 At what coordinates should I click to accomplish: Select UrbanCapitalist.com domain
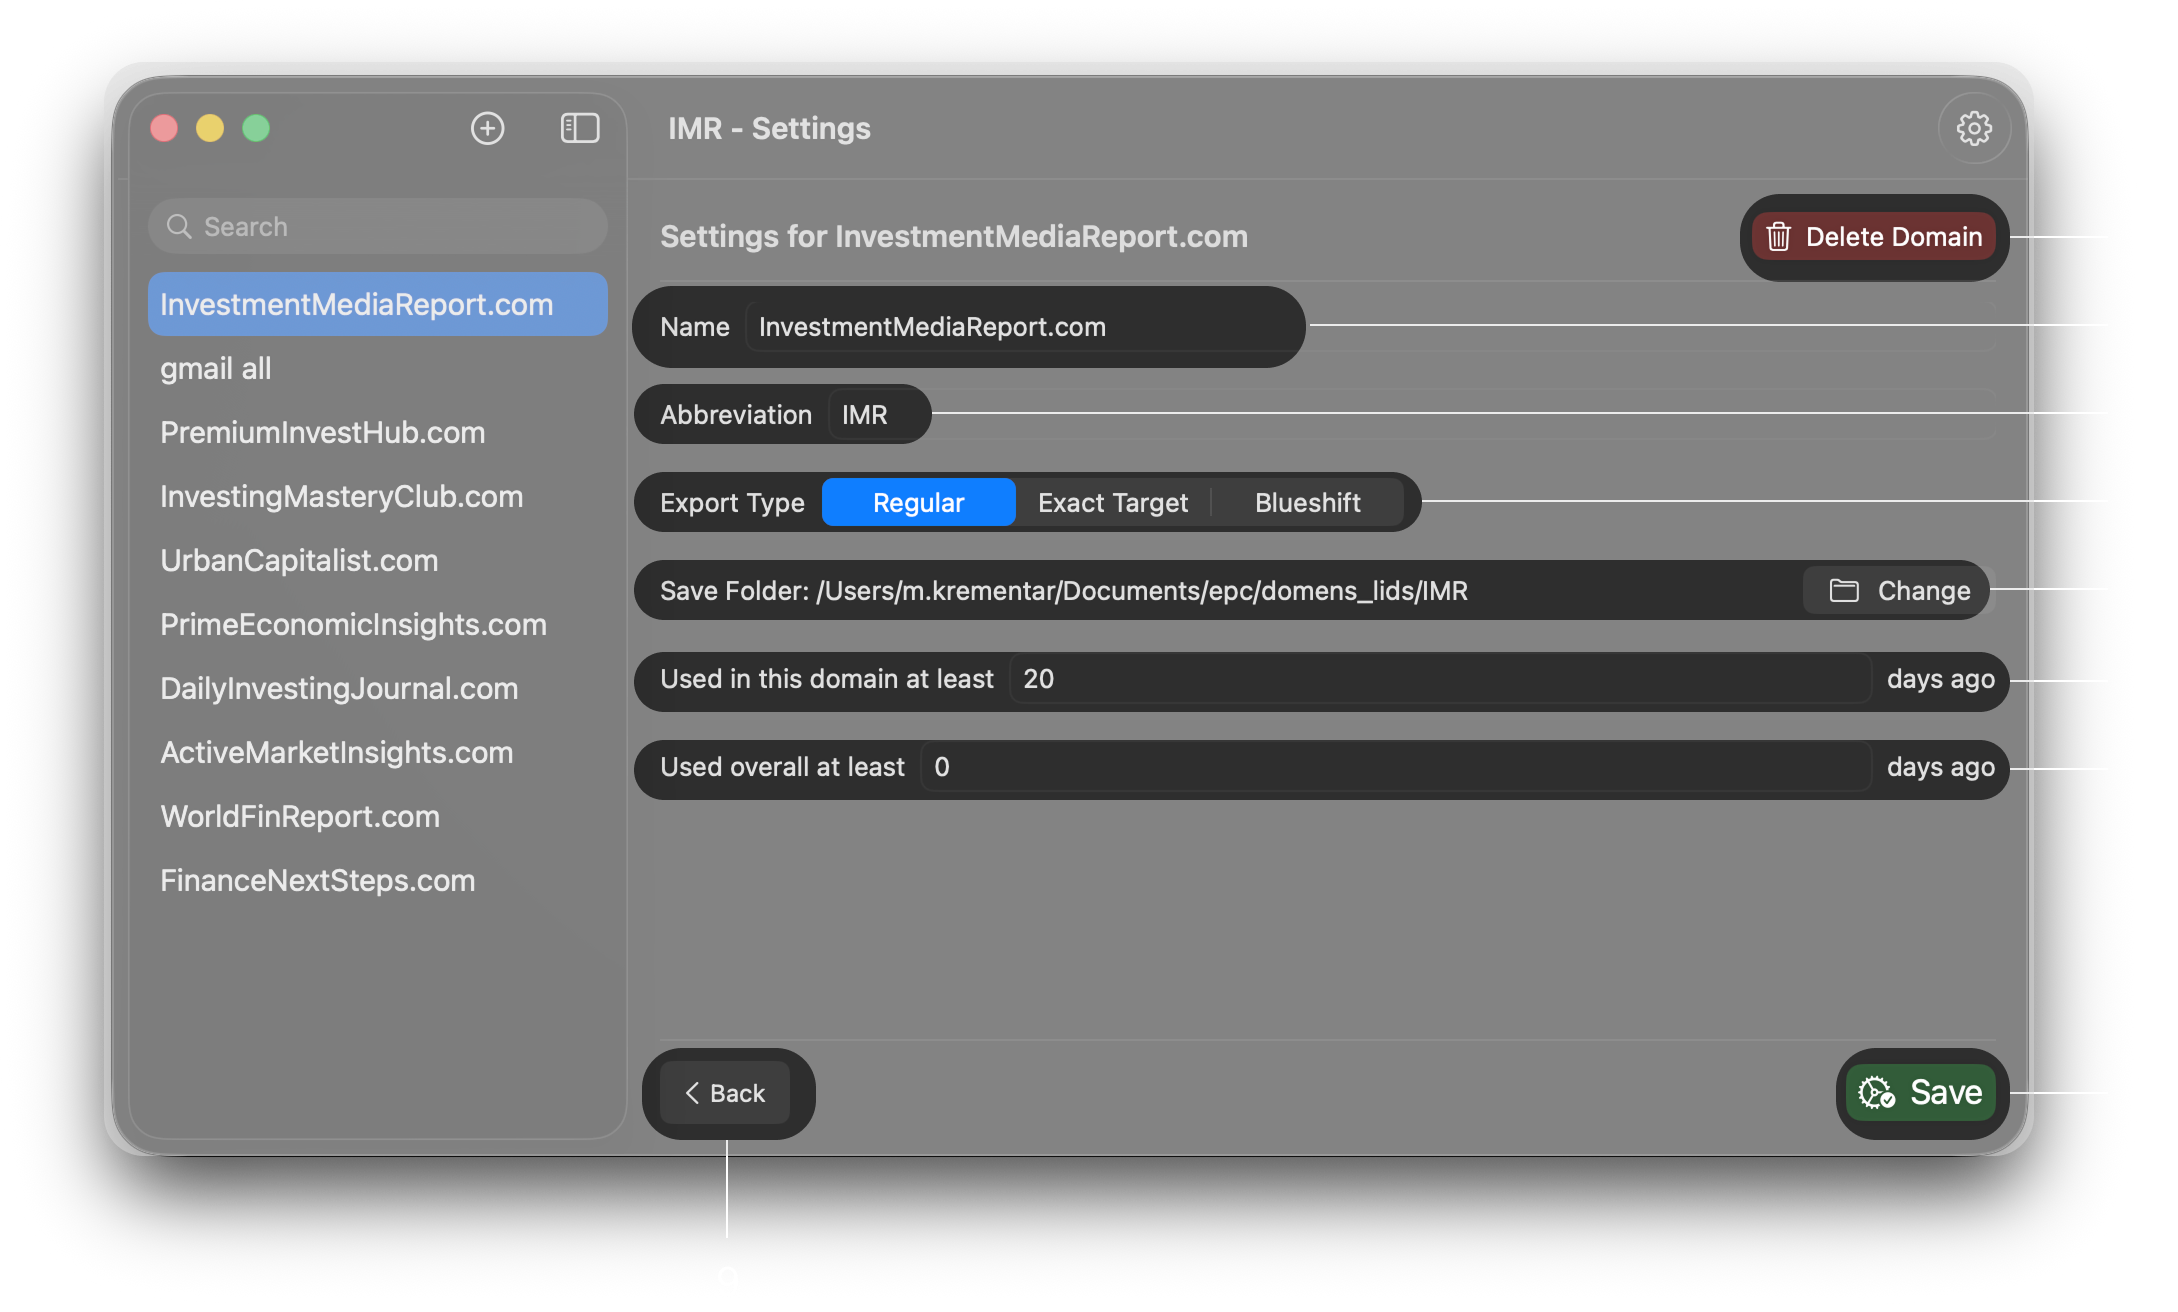point(299,560)
